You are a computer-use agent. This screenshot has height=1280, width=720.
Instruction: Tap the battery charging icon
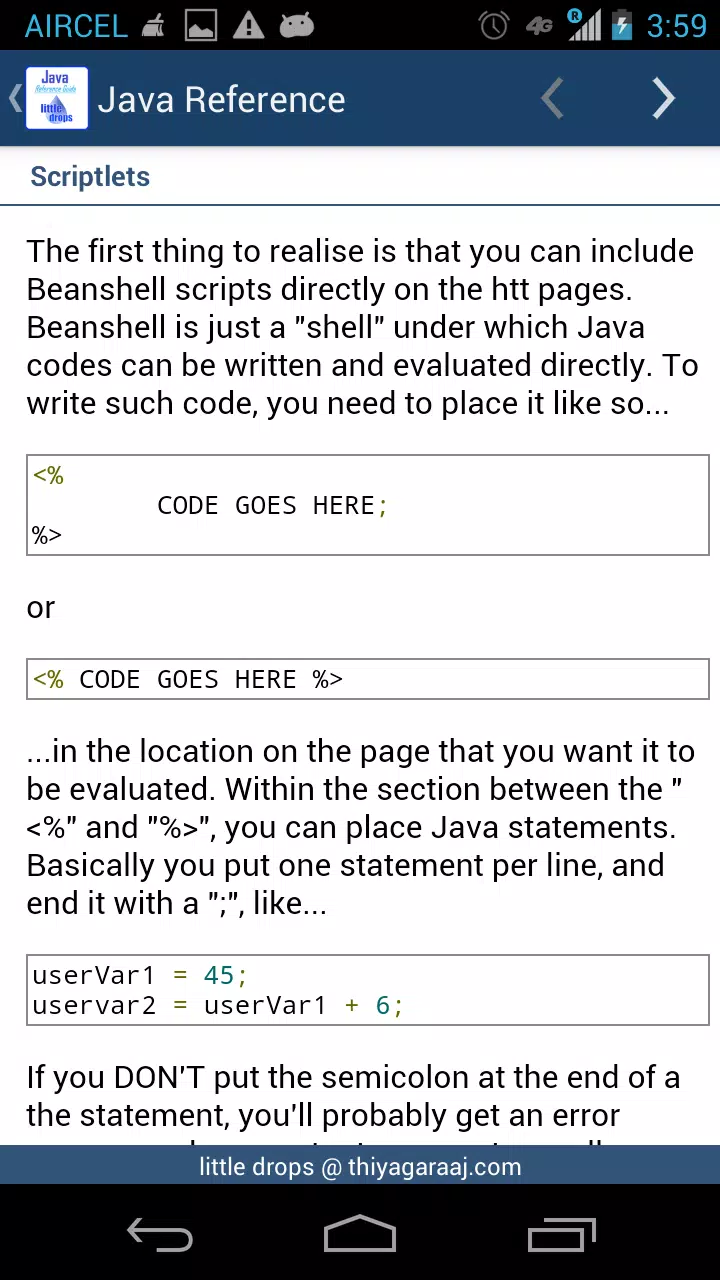[622, 25]
